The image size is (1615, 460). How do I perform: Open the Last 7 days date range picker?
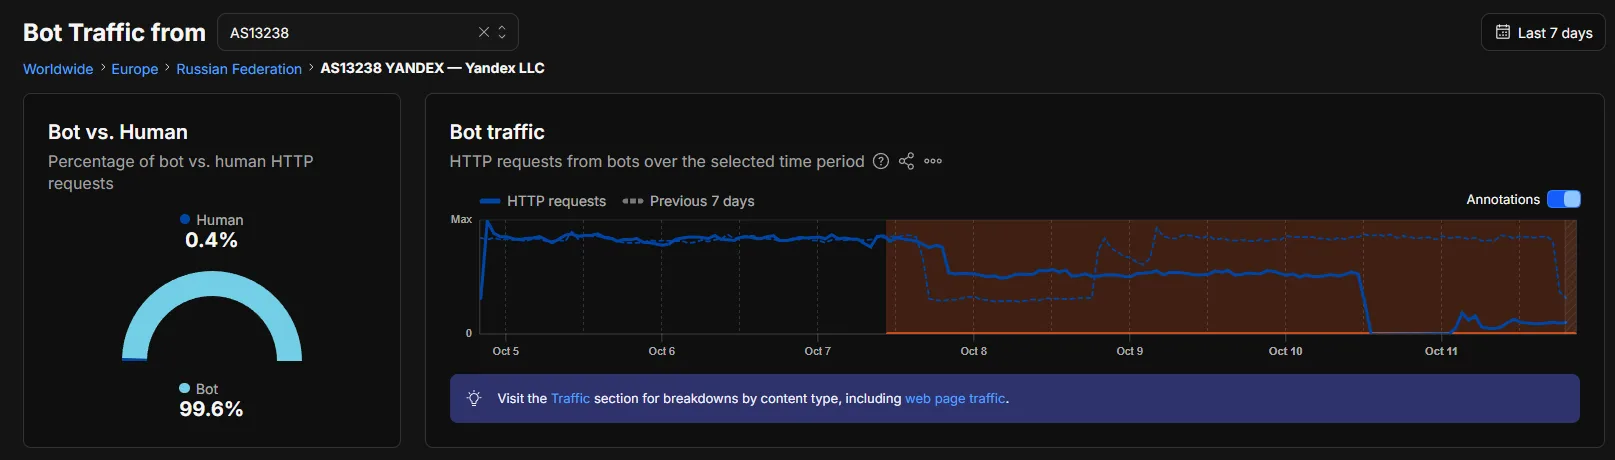pos(1543,32)
